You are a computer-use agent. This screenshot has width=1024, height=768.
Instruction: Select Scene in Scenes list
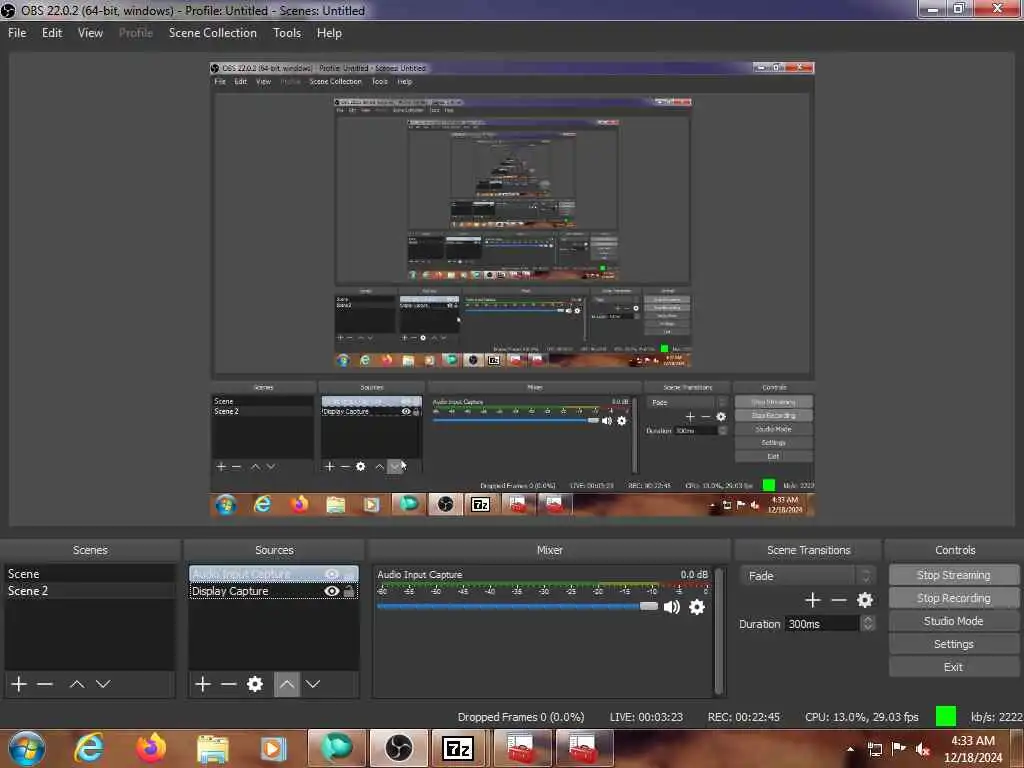point(90,574)
